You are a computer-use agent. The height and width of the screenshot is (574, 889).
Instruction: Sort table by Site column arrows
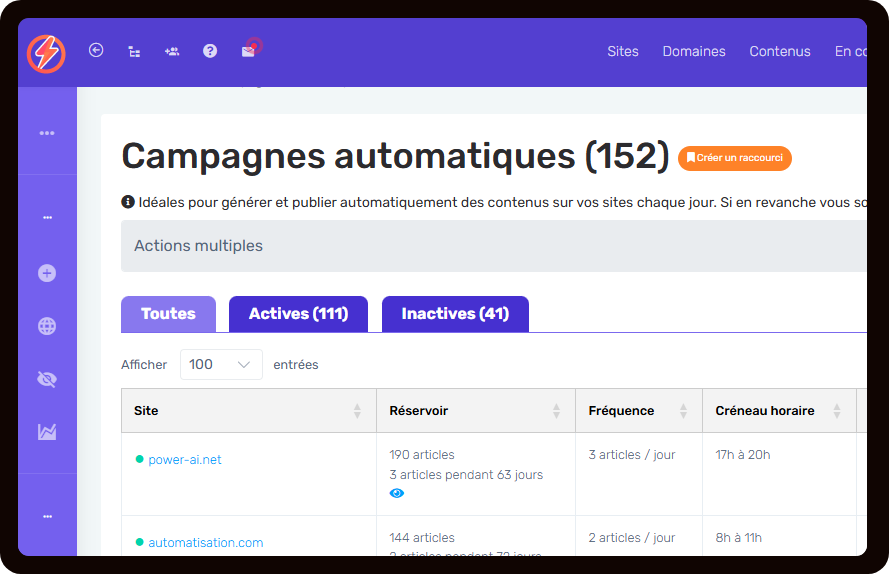[x=357, y=411]
